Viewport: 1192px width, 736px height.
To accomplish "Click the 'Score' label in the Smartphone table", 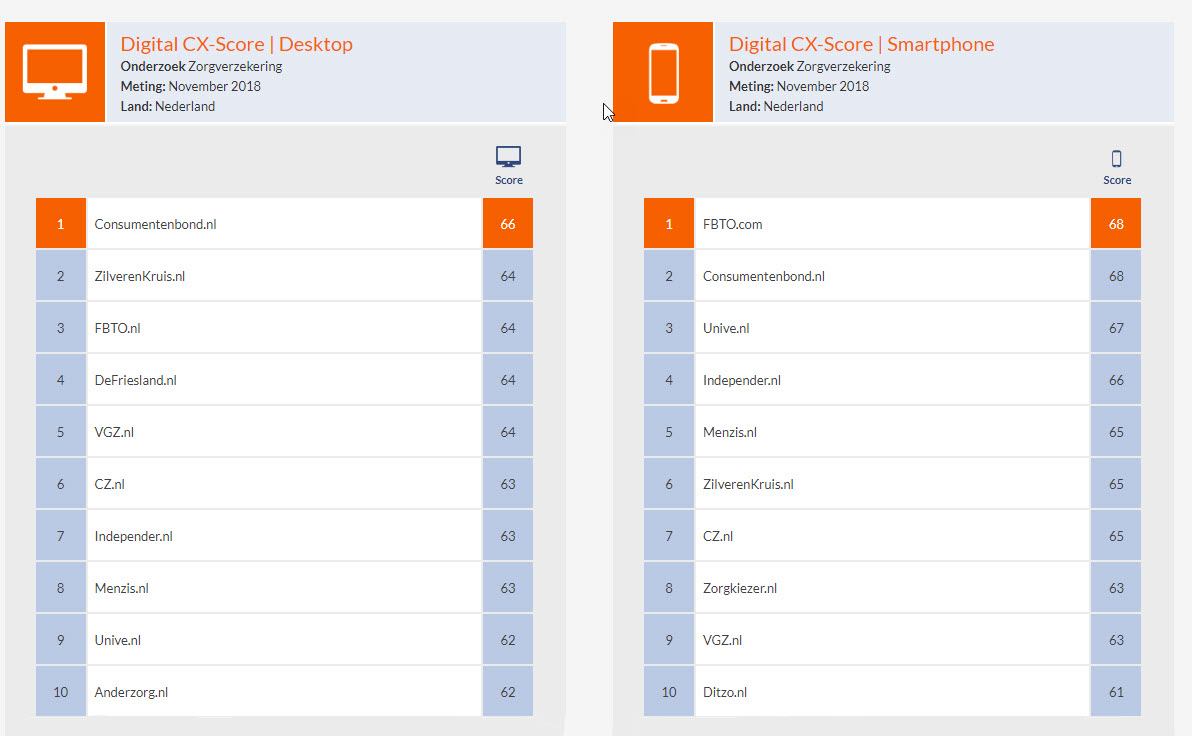I will click(1117, 180).
